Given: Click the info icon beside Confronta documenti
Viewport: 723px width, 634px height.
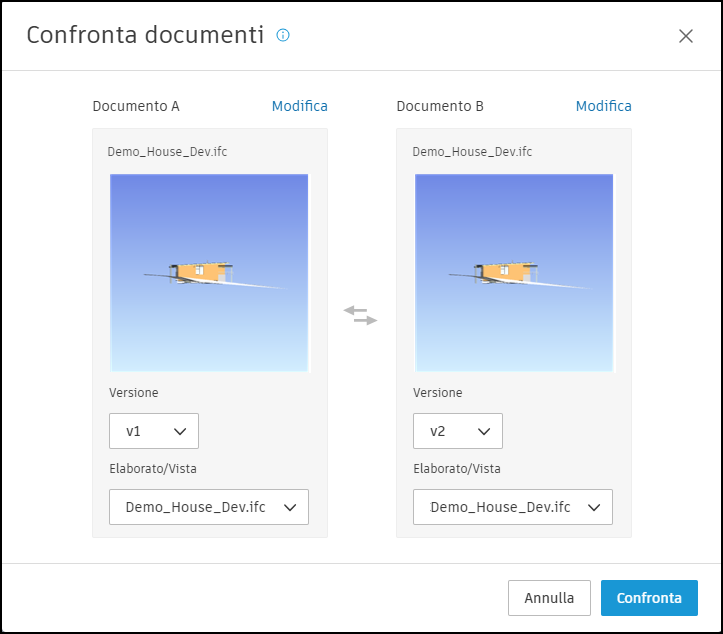Looking at the screenshot, I should point(283,35).
